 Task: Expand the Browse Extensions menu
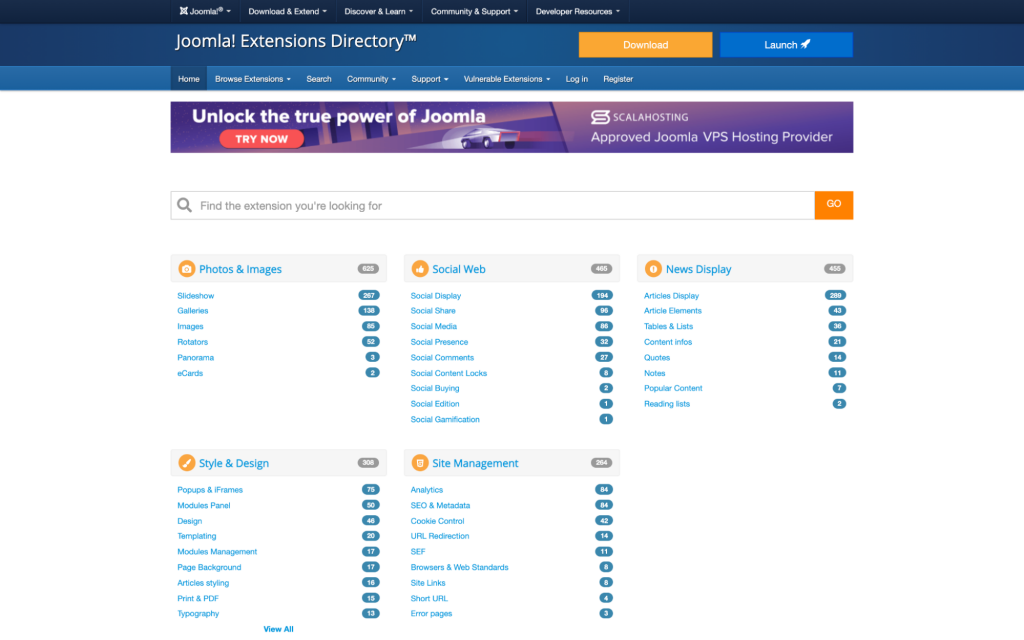[253, 78]
